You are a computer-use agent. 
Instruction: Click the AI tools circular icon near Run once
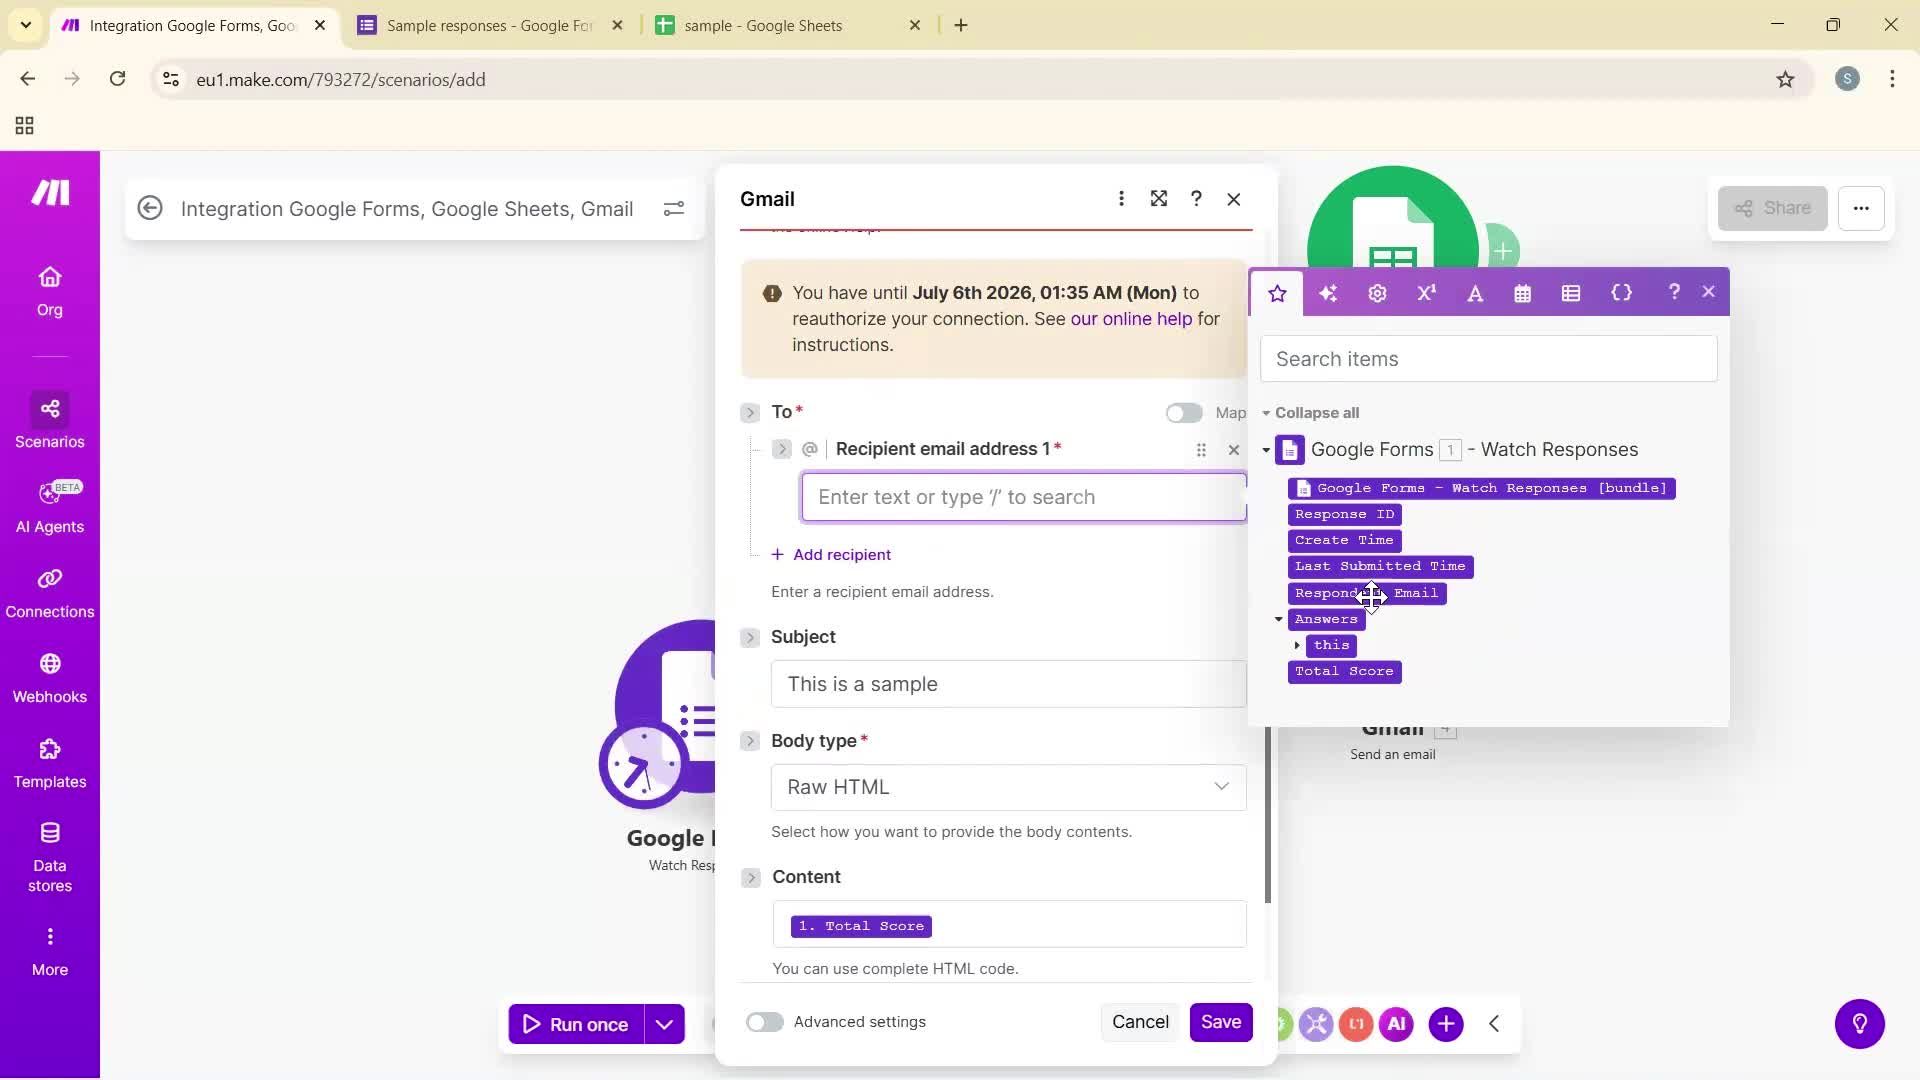pos(1396,1023)
